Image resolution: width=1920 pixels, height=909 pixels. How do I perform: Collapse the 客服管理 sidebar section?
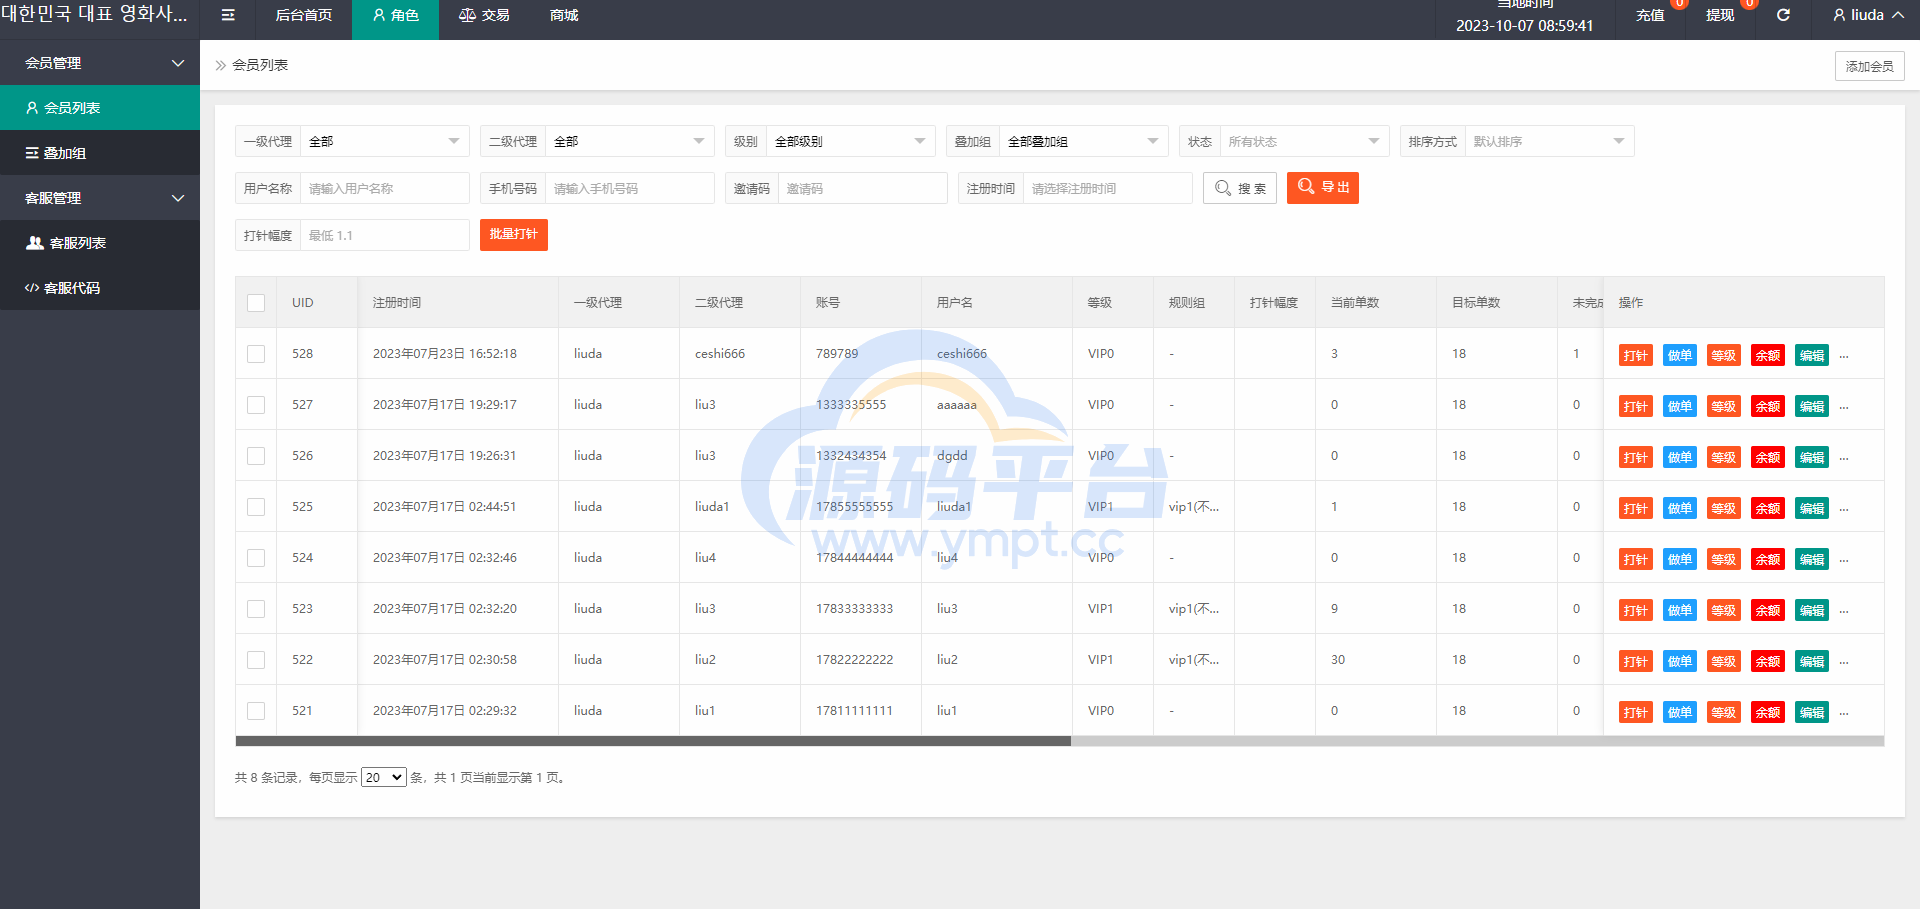(100, 198)
